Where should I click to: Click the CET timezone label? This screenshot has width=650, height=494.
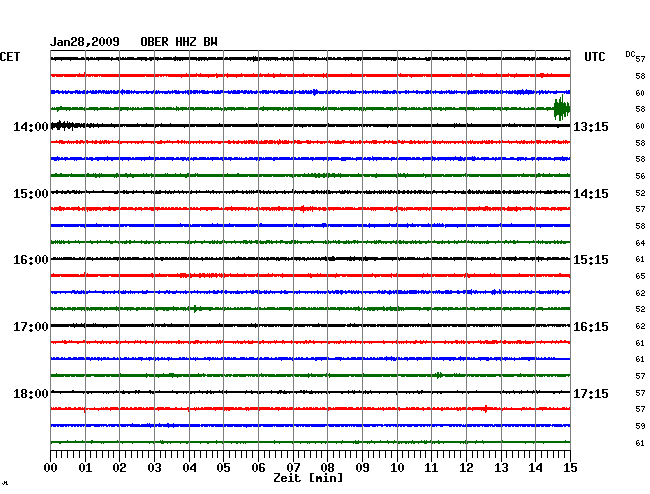(10, 57)
